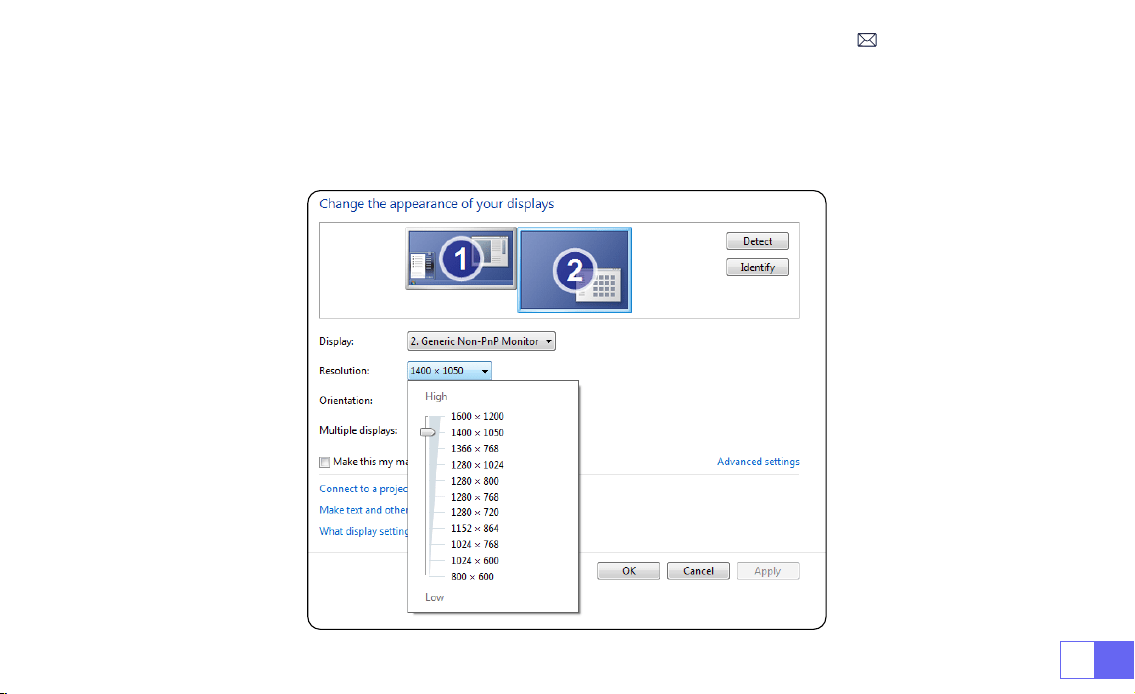Screen dimensions: 1135x694
Task: Click the OK button
Action: (628, 571)
